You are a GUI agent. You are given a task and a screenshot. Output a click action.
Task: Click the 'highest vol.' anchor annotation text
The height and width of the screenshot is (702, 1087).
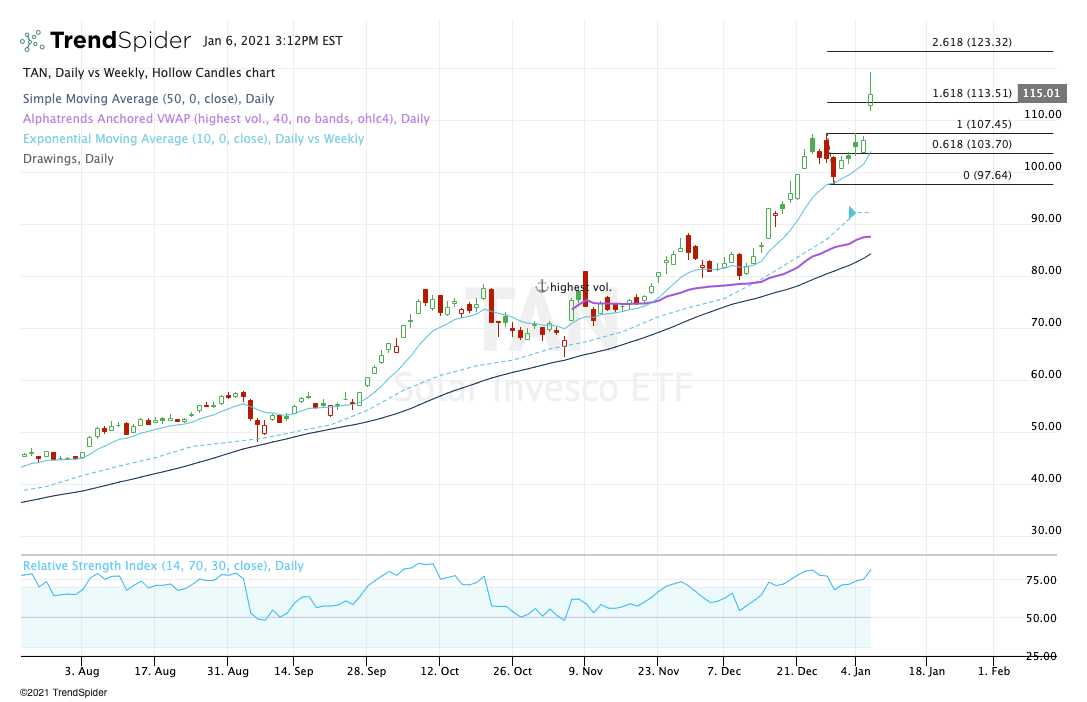click(581, 287)
